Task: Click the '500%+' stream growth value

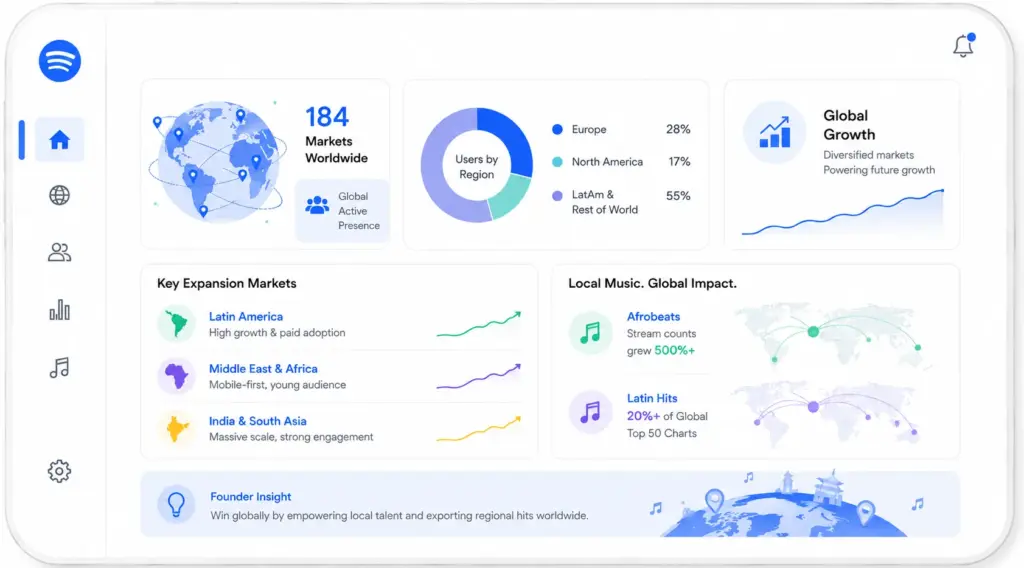Action: [x=675, y=351]
